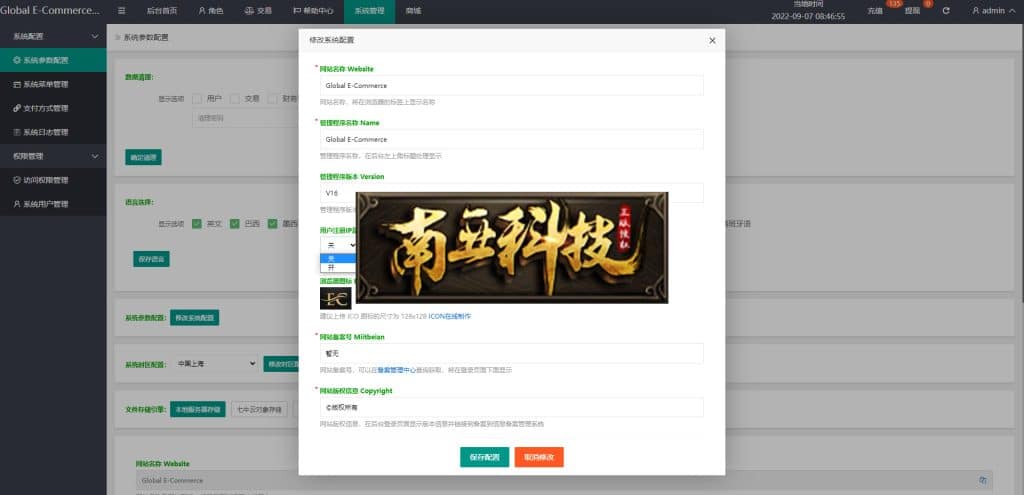Click the copy icon beside Global E-Commerce field
Screen dimensions: 1024x495
(x=982, y=480)
